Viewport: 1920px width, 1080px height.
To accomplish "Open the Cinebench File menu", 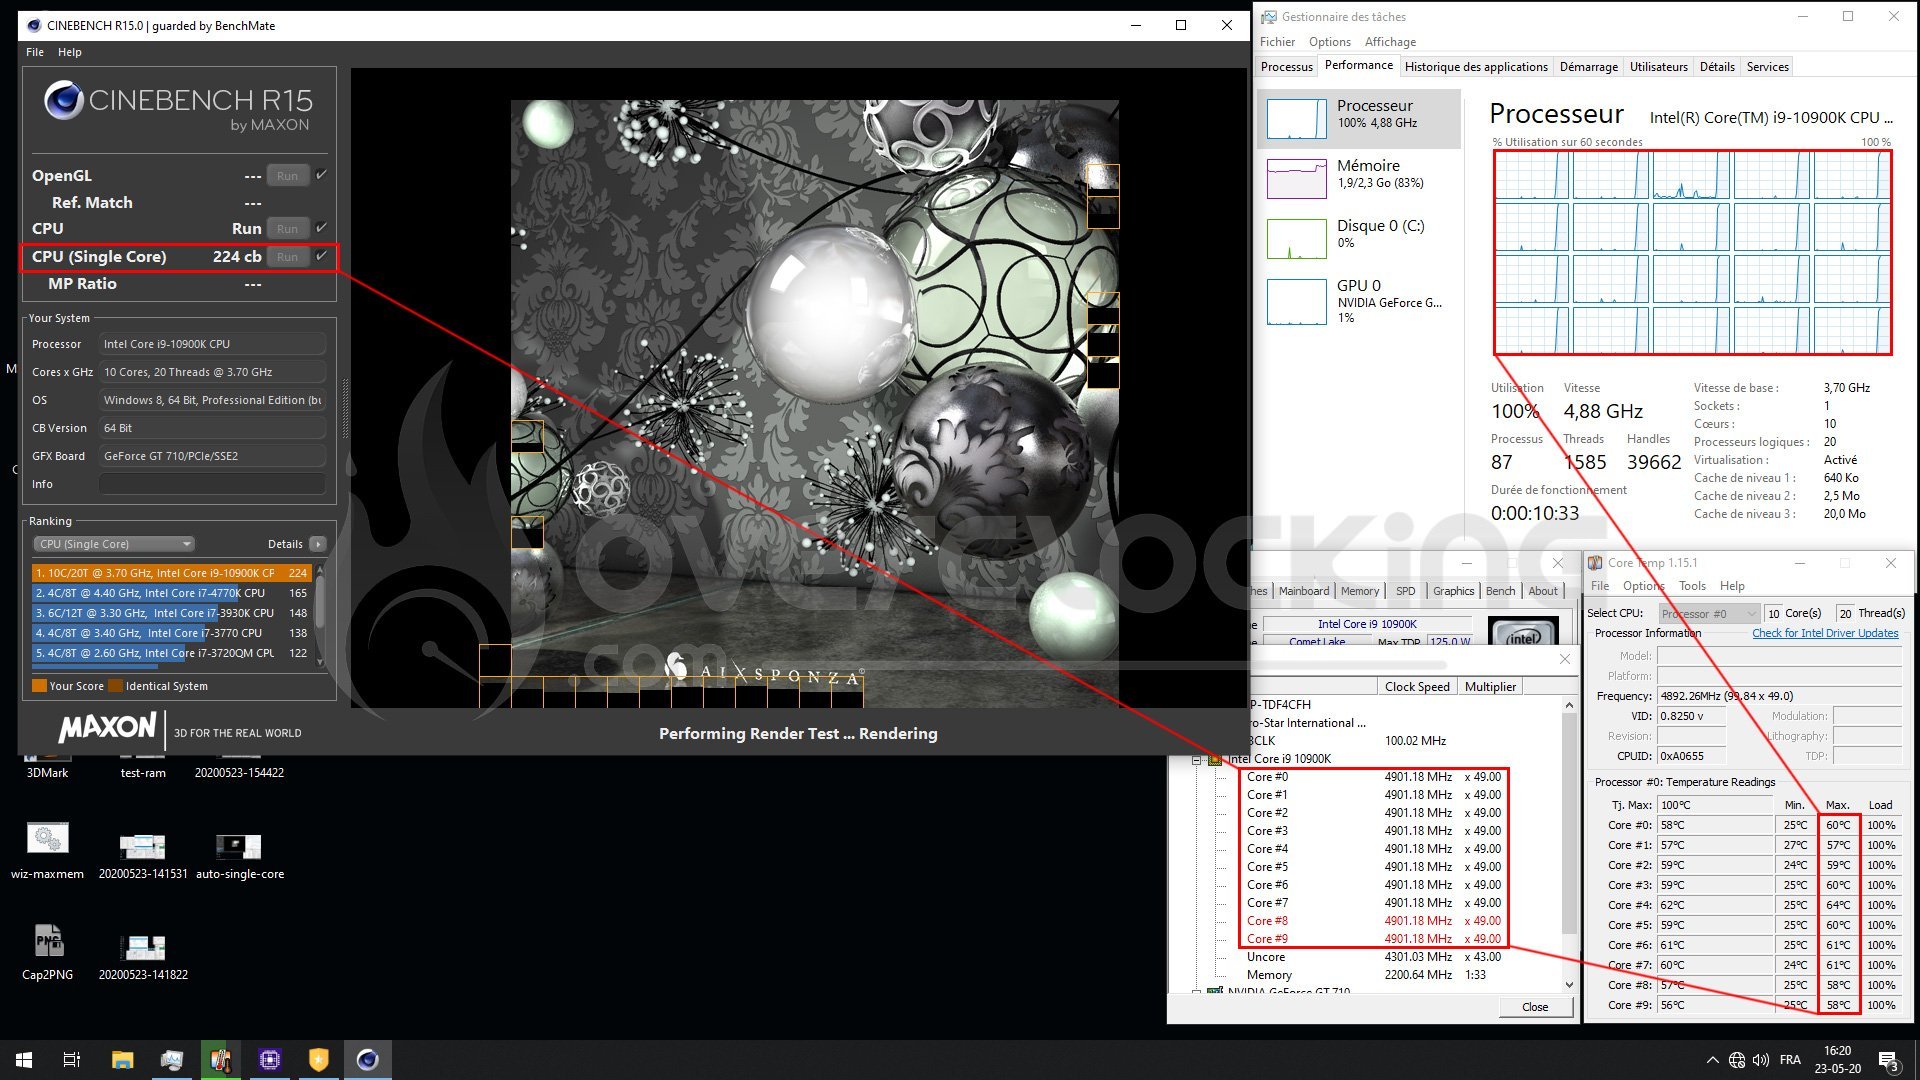I will pyautogui.click(x=35, y=52).
